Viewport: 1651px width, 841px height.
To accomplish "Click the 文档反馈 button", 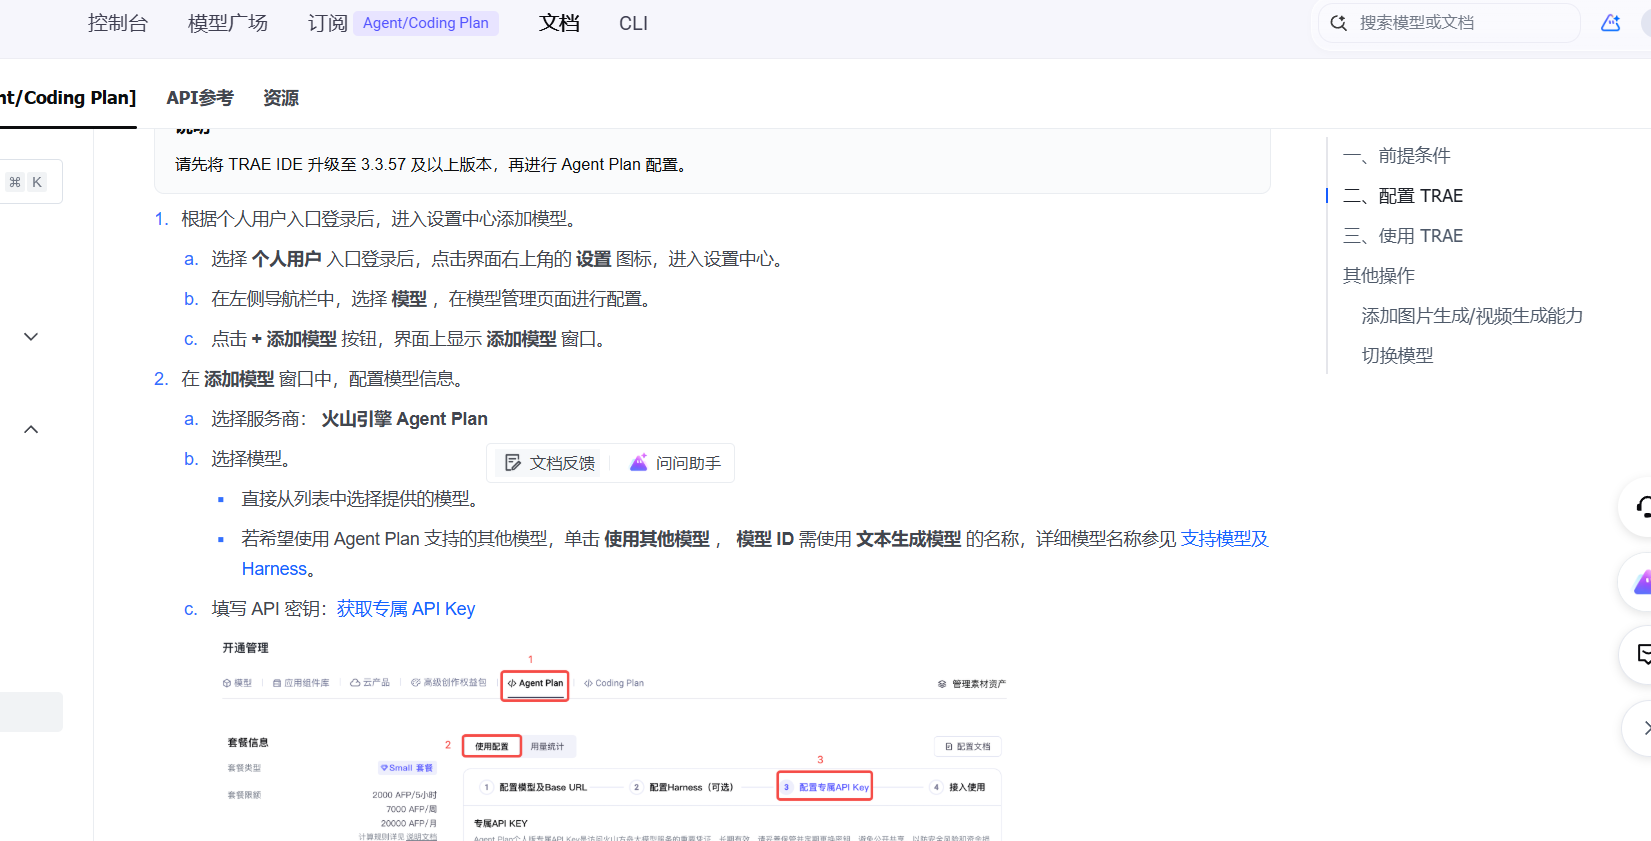I will [550, 463].
